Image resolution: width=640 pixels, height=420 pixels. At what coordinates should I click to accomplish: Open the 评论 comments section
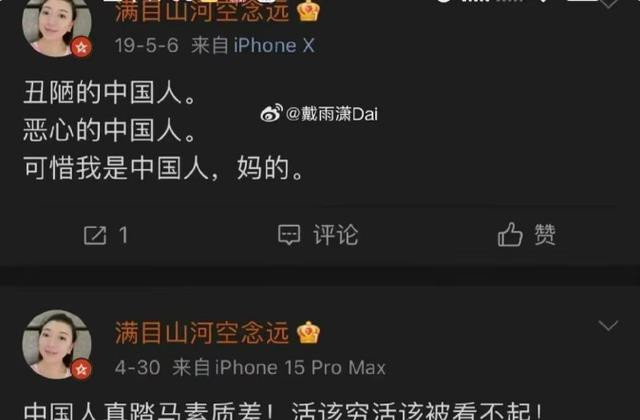336,235
